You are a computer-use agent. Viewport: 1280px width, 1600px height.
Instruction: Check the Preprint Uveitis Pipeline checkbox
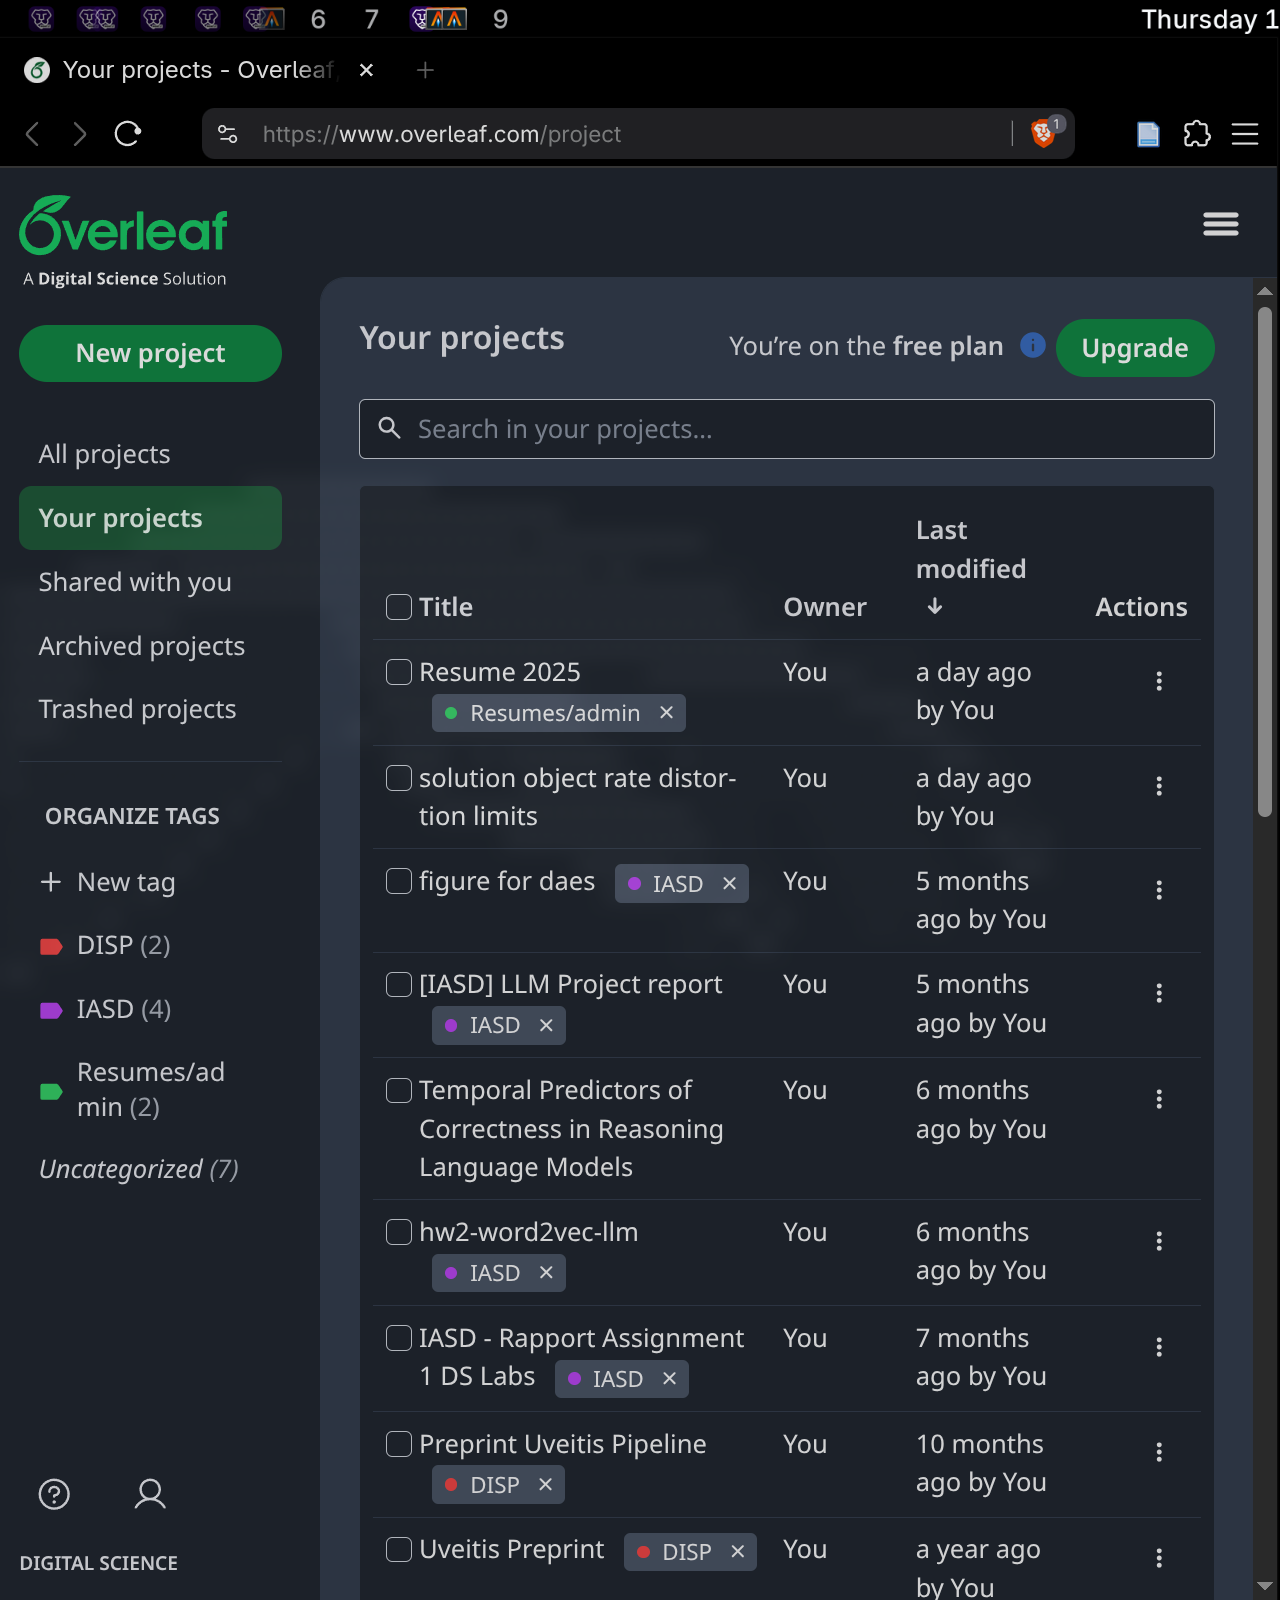point(399,1444)
